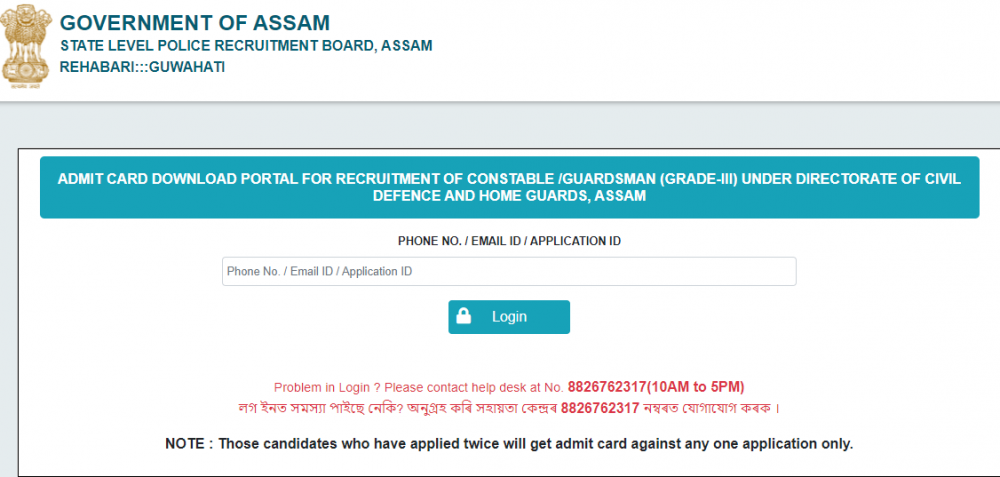This screenshot has width=1000, height=477.
Task: Click the applied twice admit card notice
Action: pyautogui.click(x=535, y=443)
